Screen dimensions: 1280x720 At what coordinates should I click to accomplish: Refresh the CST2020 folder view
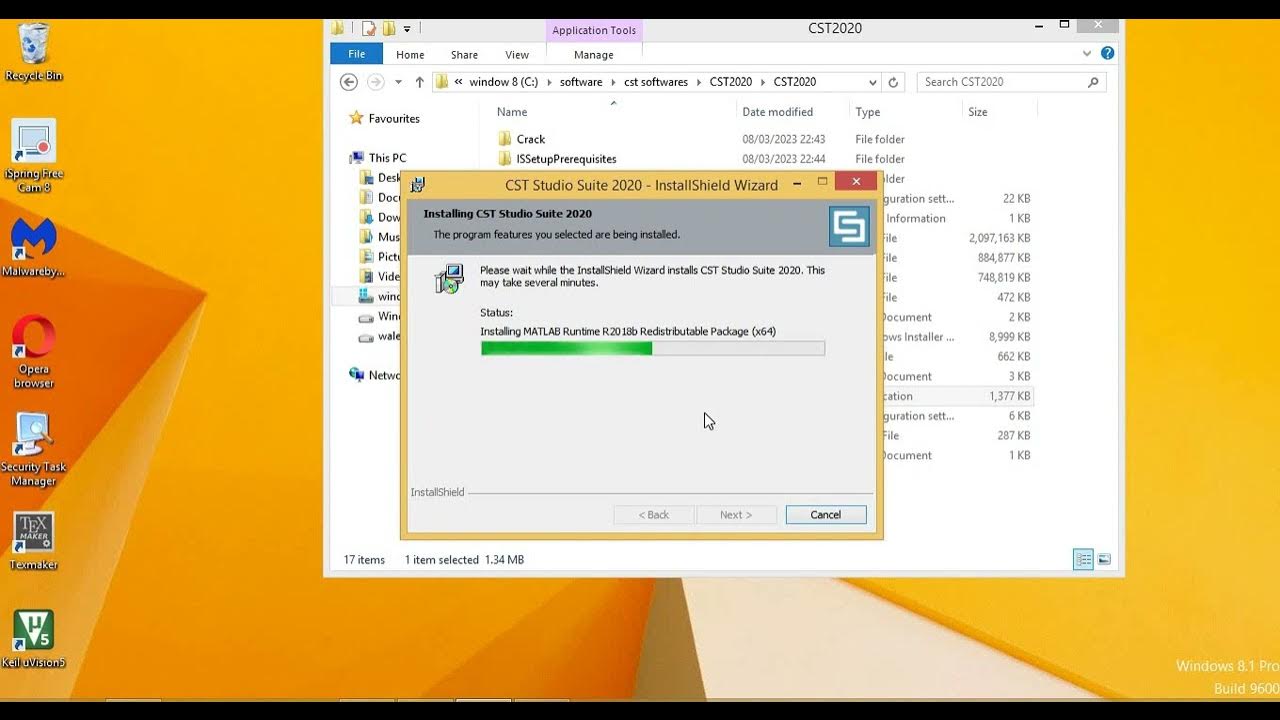[894, 82]
